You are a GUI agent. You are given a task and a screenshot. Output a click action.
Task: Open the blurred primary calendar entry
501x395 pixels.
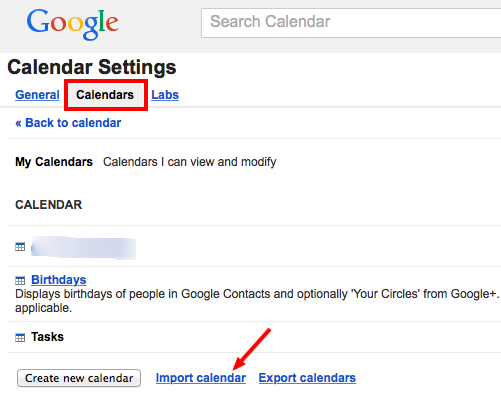coord(83,248)
